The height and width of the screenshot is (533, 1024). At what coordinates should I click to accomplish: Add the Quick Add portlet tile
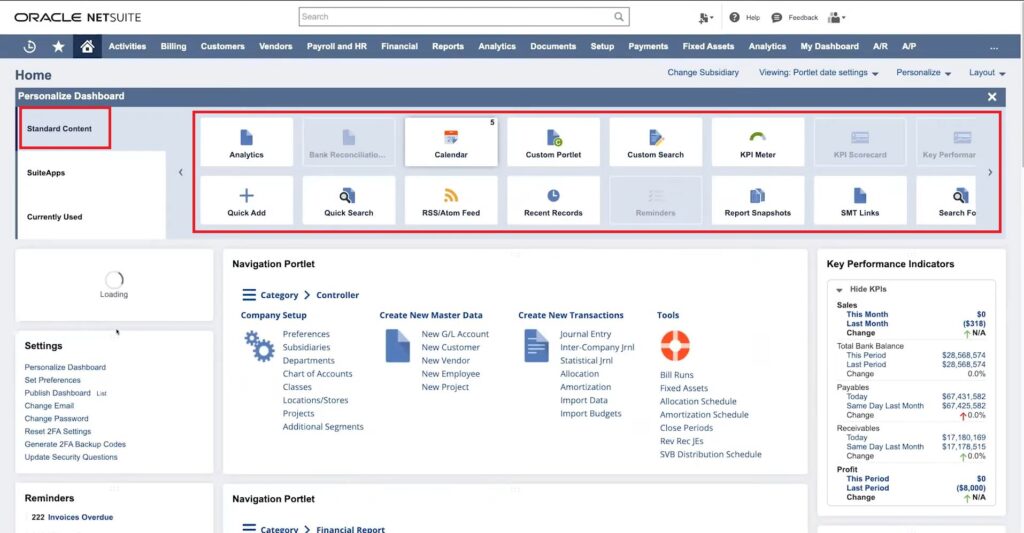(x=246, y=201)
